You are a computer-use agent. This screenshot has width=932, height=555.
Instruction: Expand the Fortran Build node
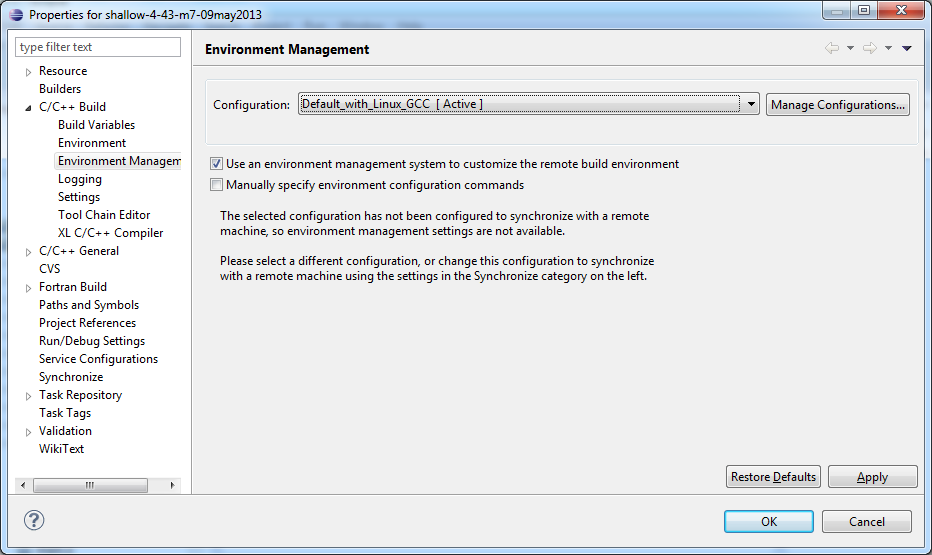(x=28, y=288)
